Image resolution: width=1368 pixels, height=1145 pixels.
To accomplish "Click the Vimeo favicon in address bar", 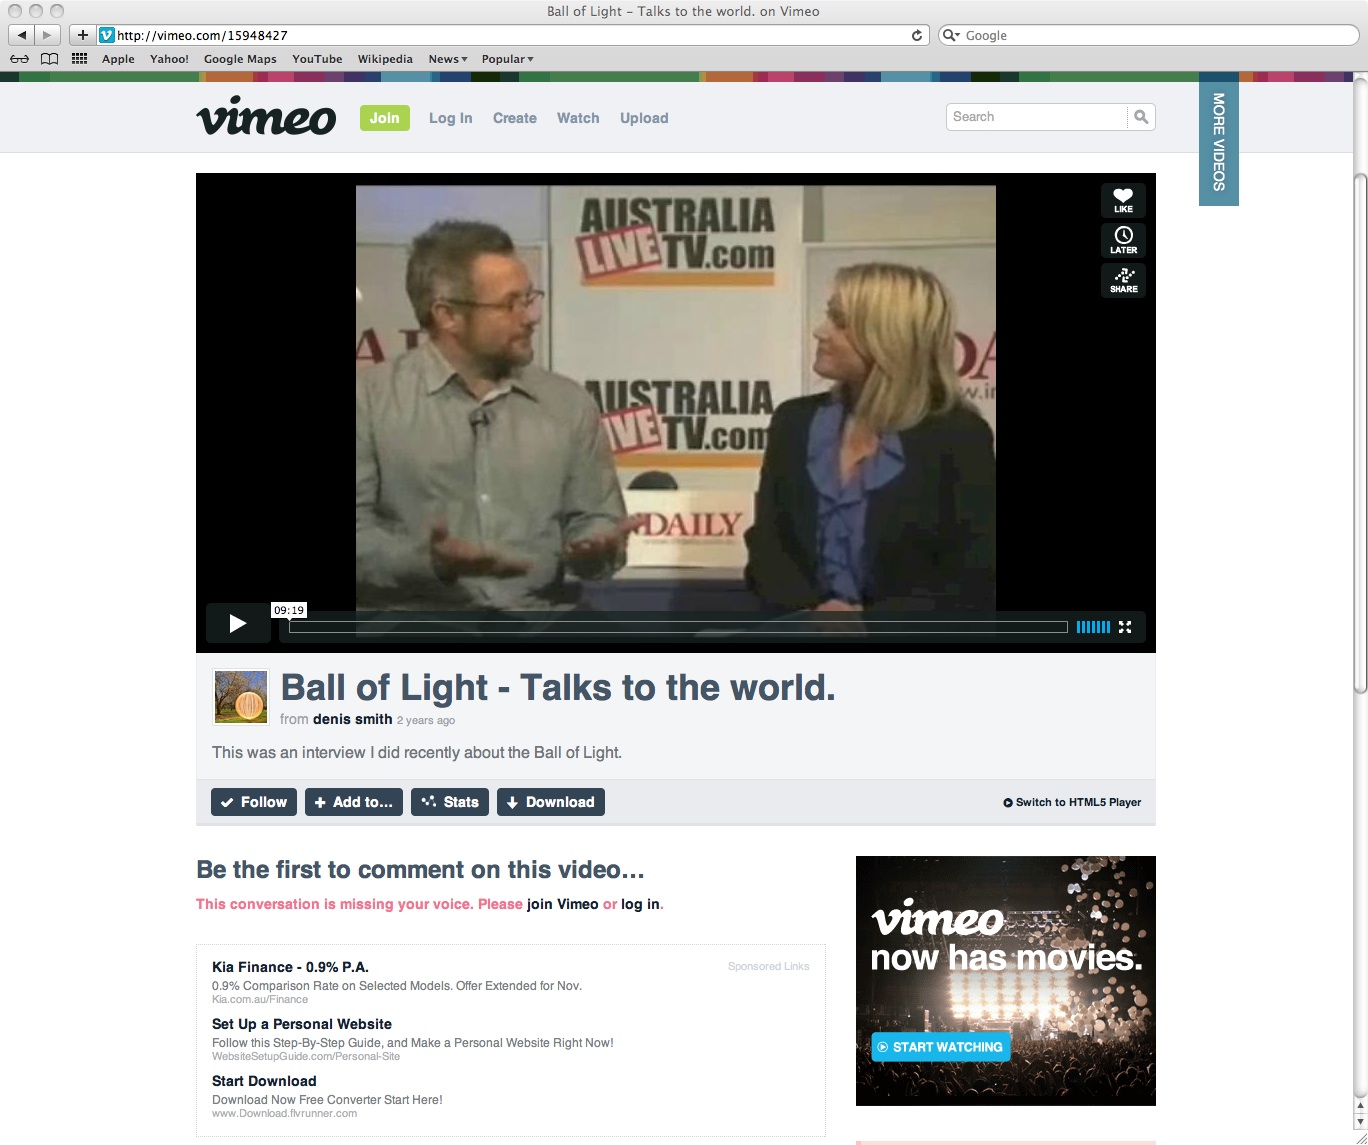I will point(107,35).
